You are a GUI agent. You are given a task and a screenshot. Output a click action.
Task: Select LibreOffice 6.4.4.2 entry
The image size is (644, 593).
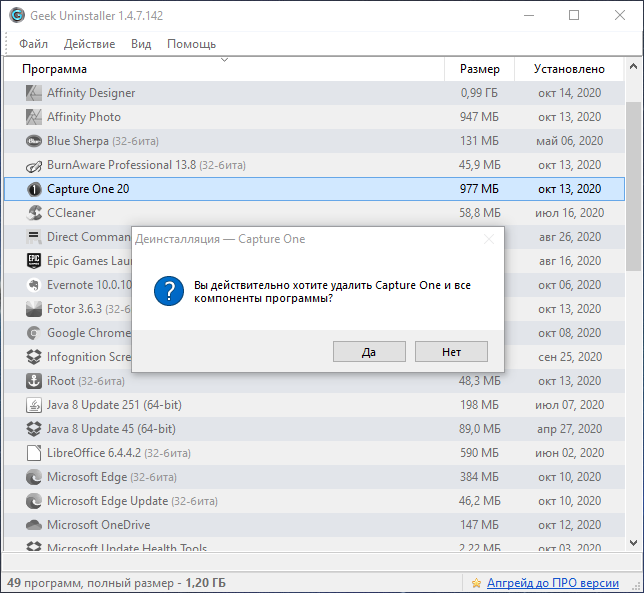coord(119,453)
